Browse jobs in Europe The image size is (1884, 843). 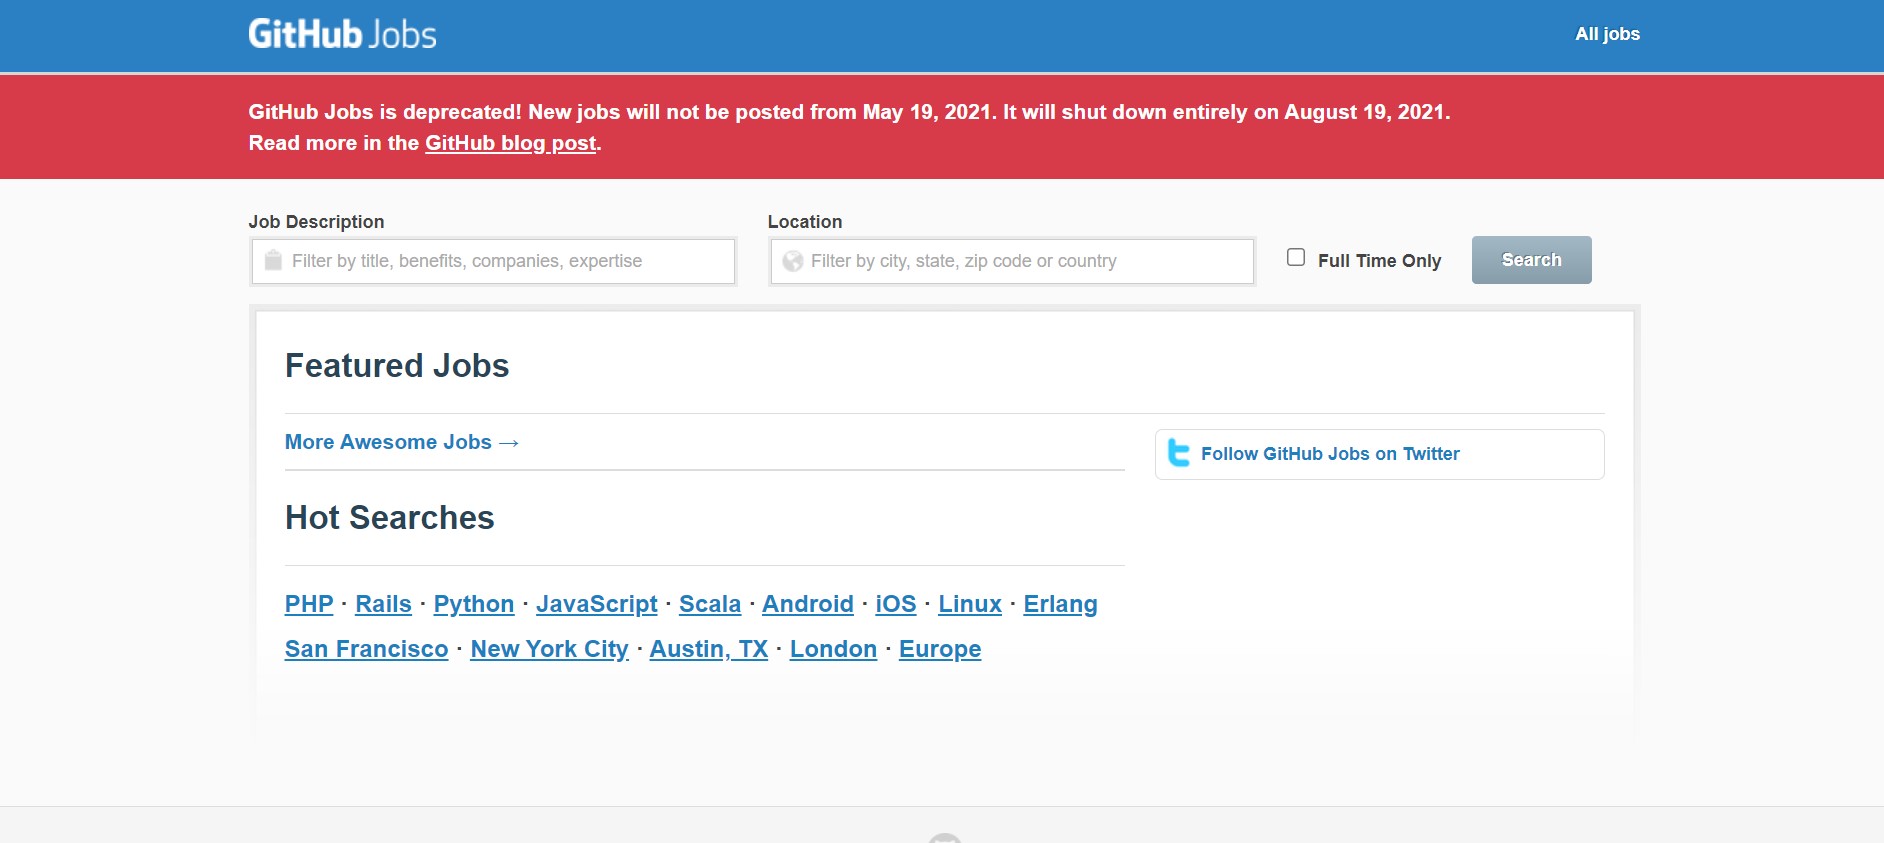click(940, 649)
